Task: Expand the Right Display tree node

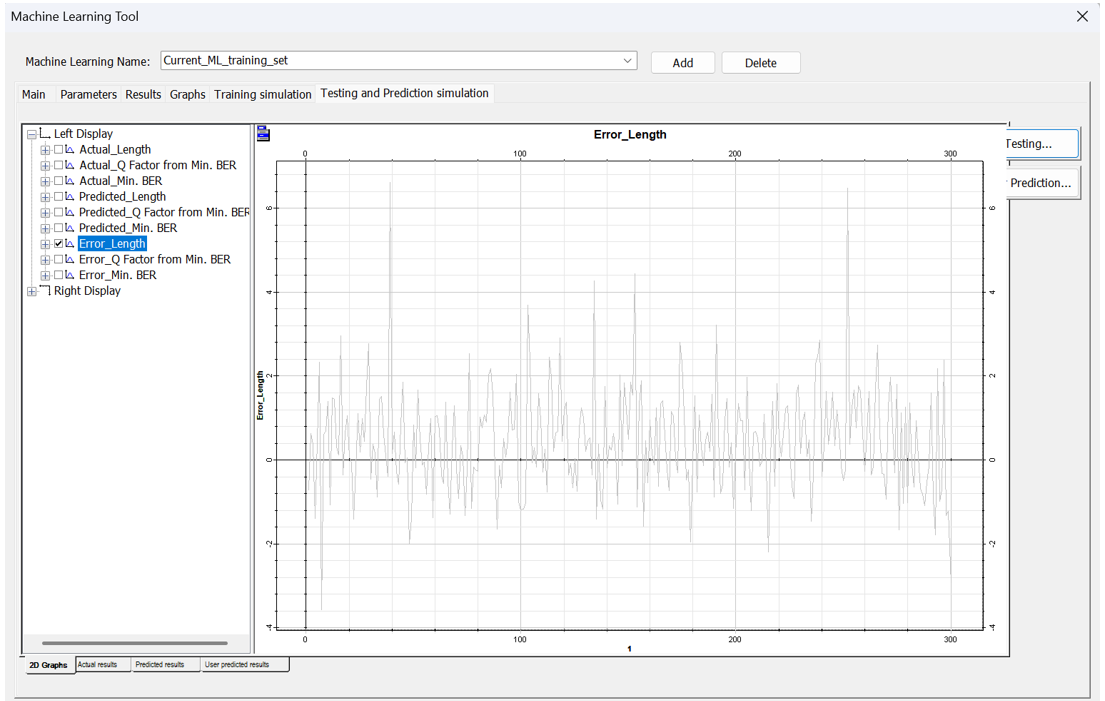Action: click(32, 292)
